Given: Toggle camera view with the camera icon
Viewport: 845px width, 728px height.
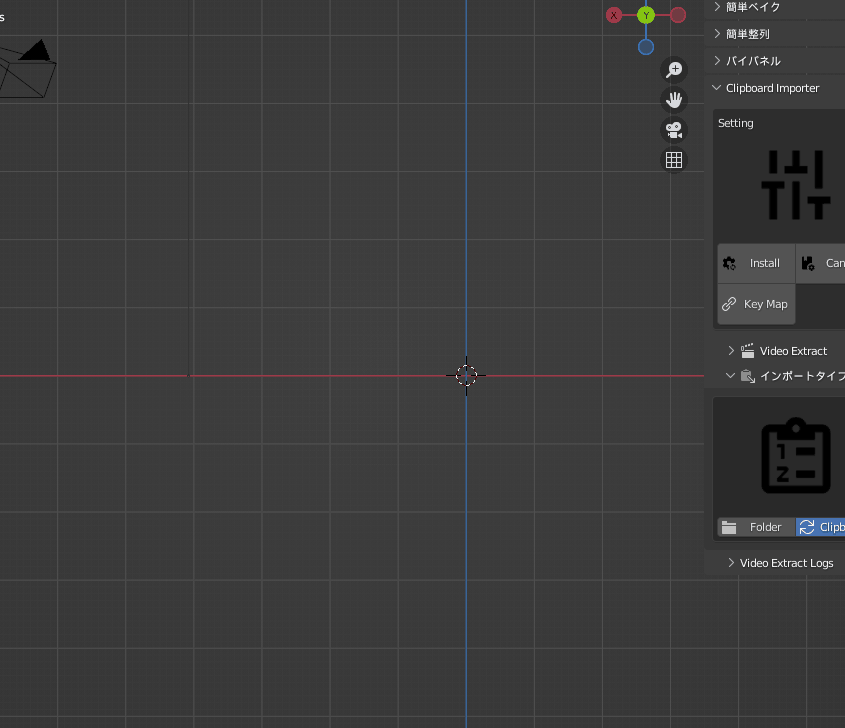Looking at the screenshot, I should (674, 130).
